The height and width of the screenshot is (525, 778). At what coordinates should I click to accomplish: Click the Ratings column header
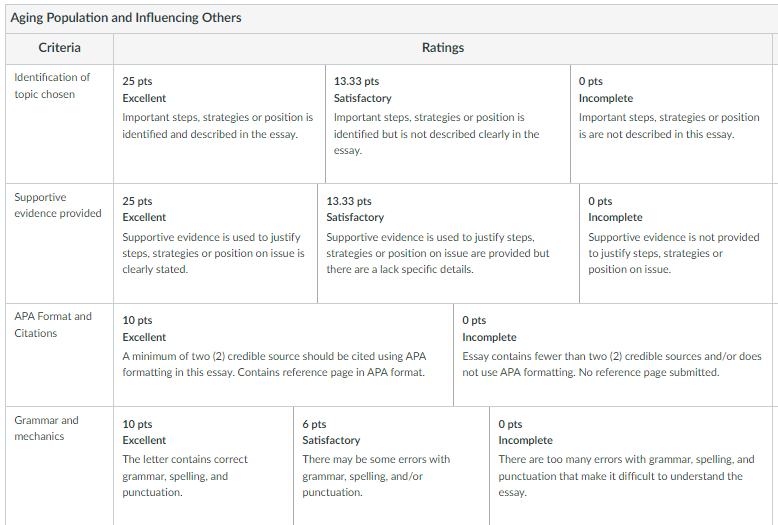[x=443, y=48]
